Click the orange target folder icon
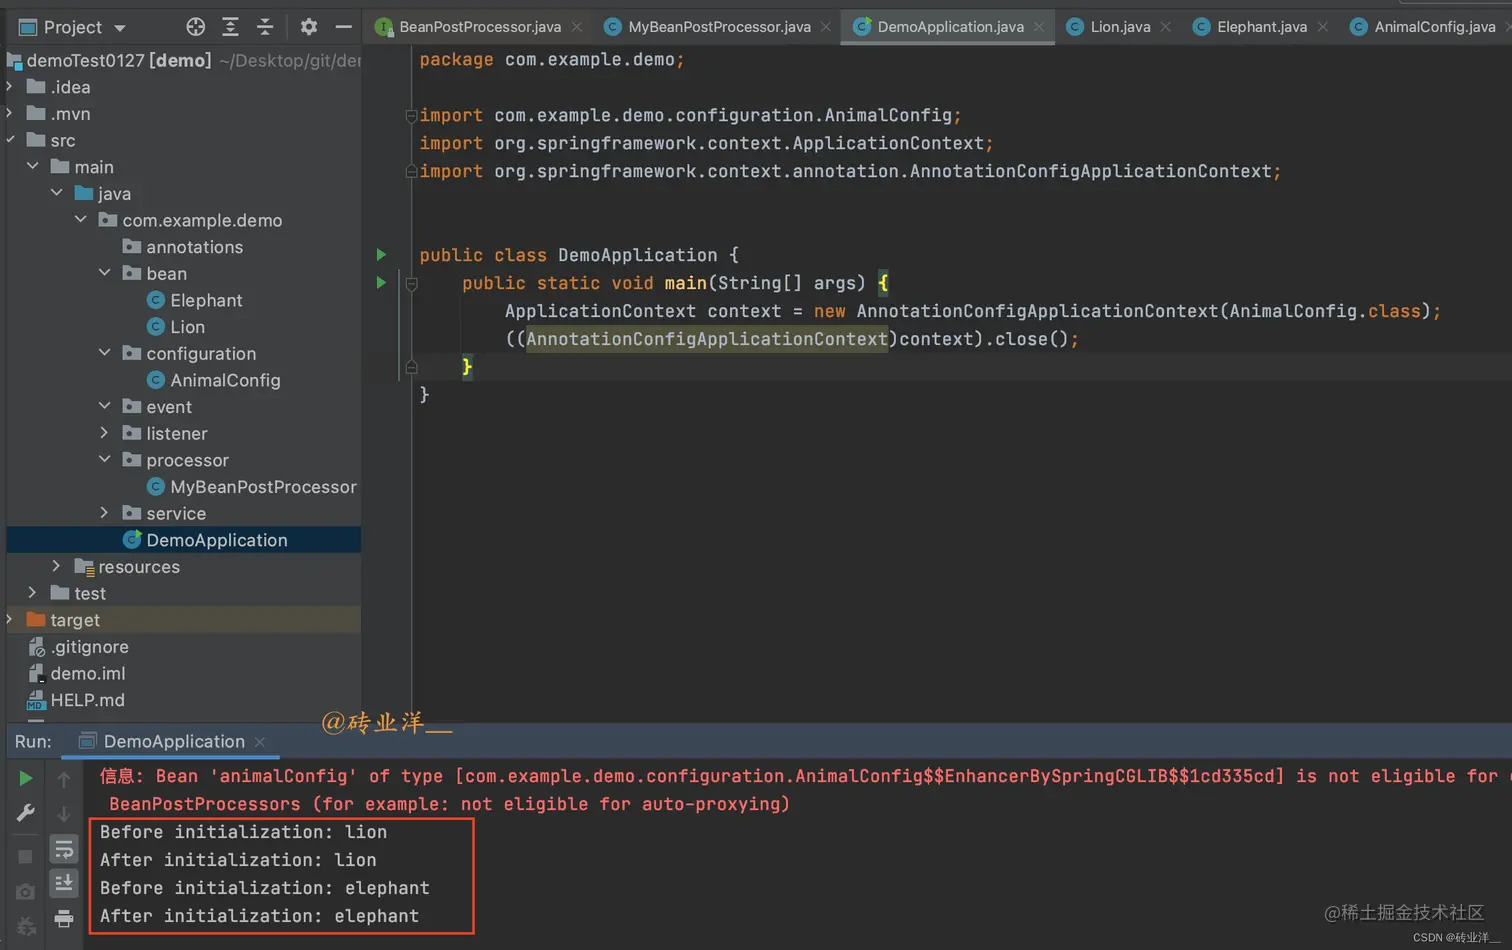1512x950 pixels. [x=36, y=619]
